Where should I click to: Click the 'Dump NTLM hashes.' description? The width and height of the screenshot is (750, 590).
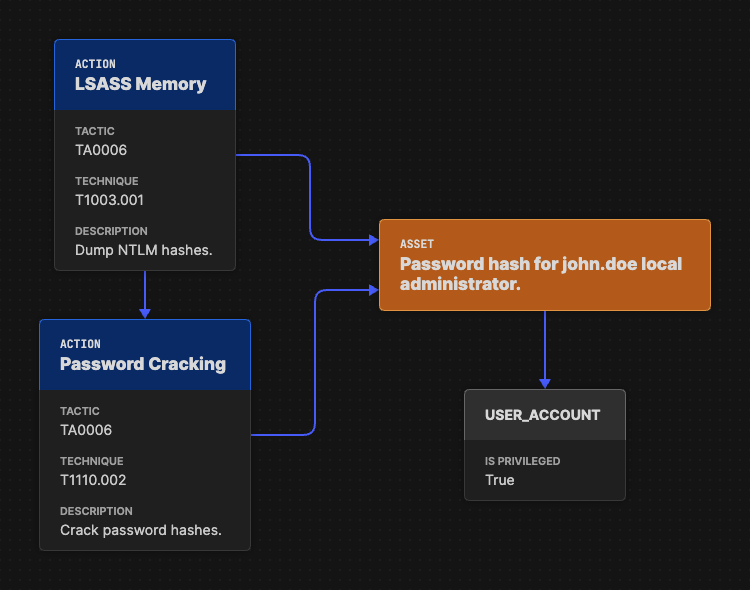click(143, 250)
